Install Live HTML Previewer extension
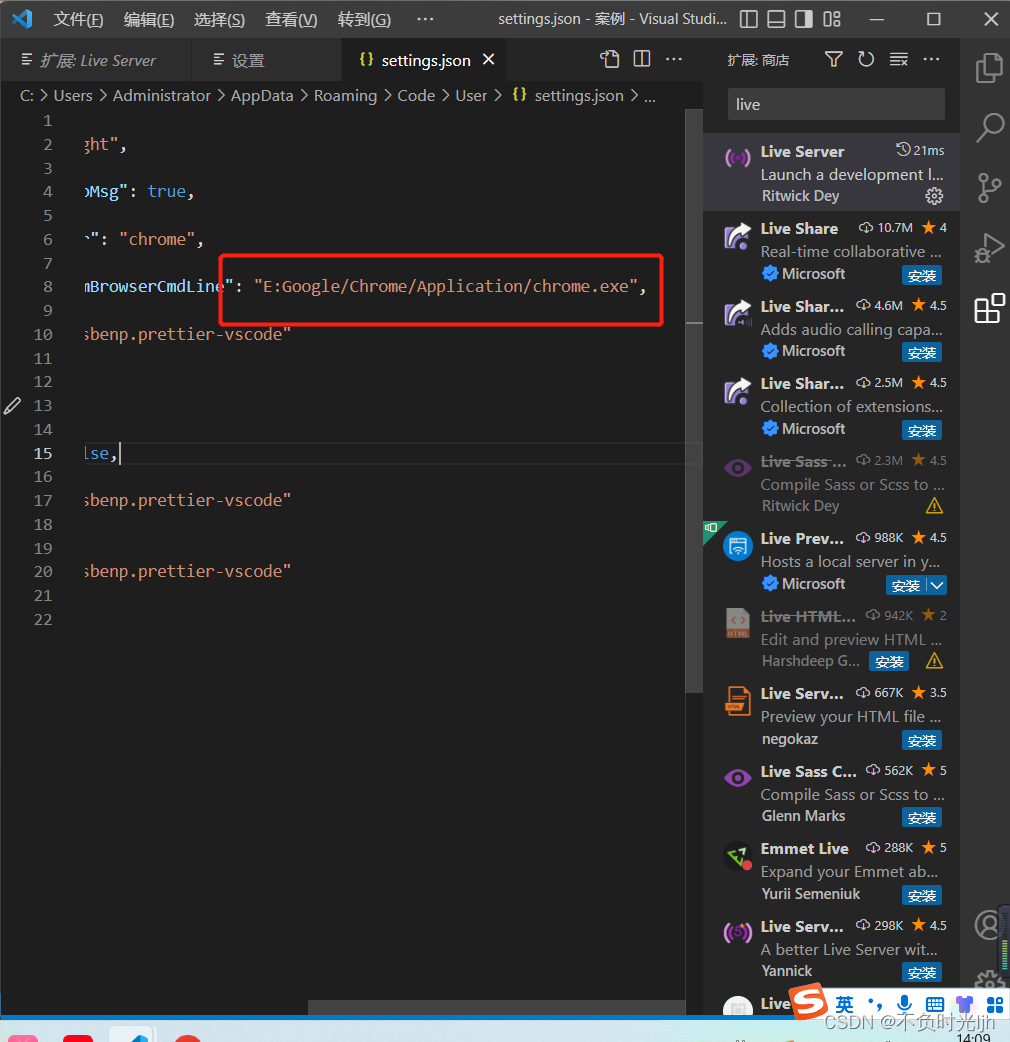The width and height of the screenshot is (1010, 1042). click(889, 662)
